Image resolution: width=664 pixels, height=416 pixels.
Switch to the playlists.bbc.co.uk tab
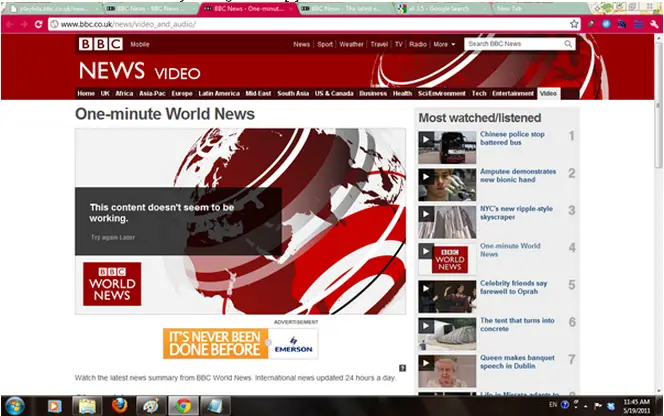coord(53,8)
